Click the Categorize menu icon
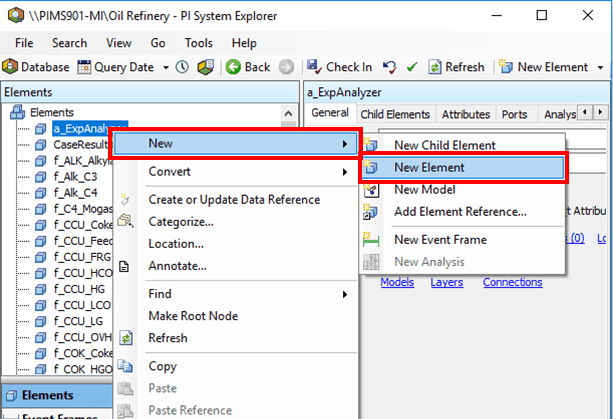 (x=125, y=221)
